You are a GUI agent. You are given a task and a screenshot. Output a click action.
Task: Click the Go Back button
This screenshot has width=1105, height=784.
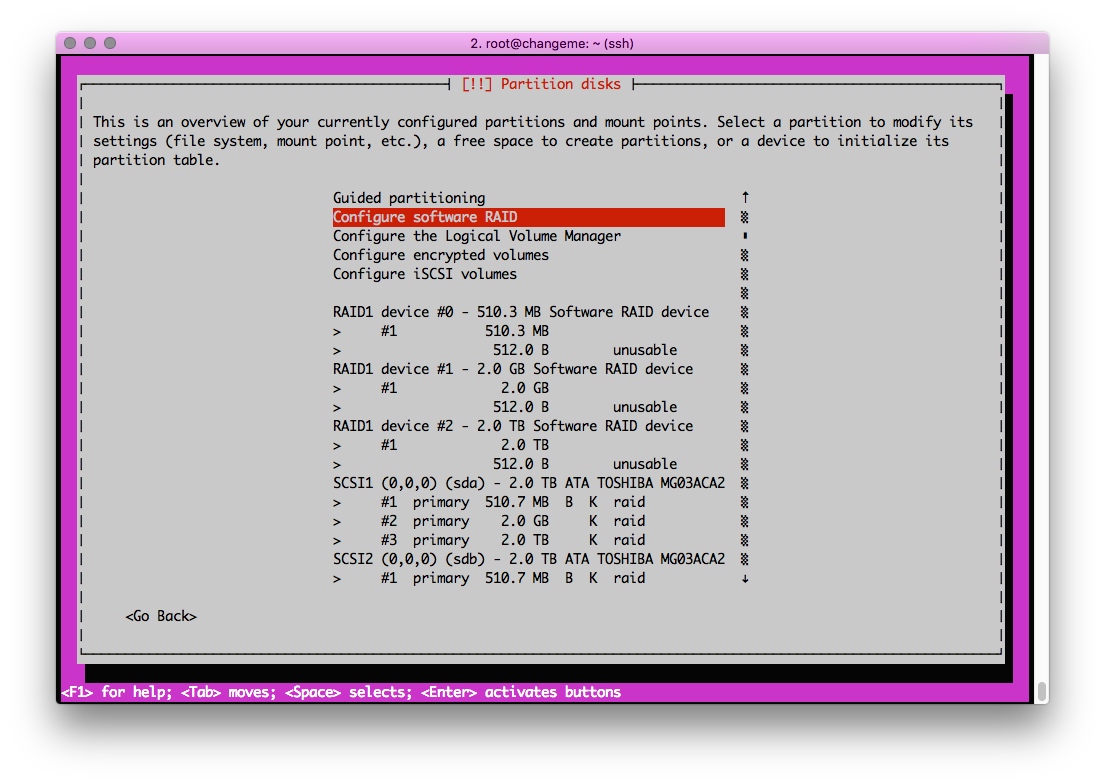click(161, 616)
